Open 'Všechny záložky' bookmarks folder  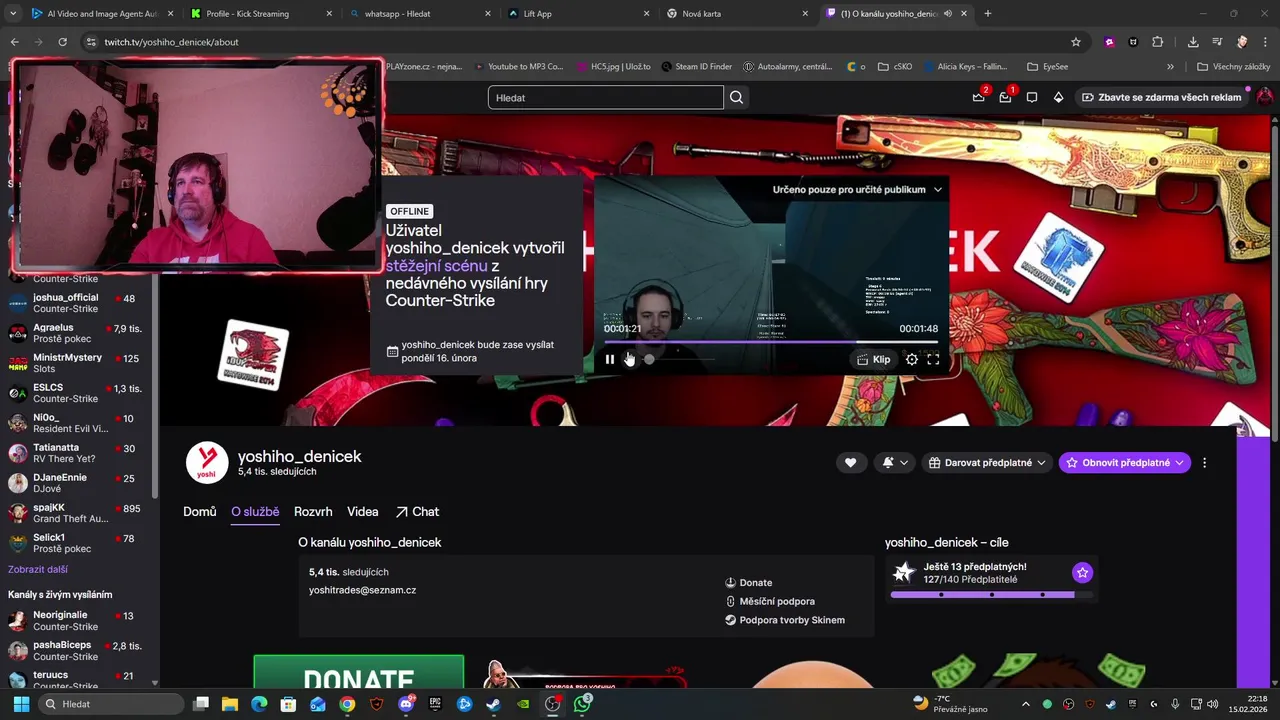coord(1233,67)
